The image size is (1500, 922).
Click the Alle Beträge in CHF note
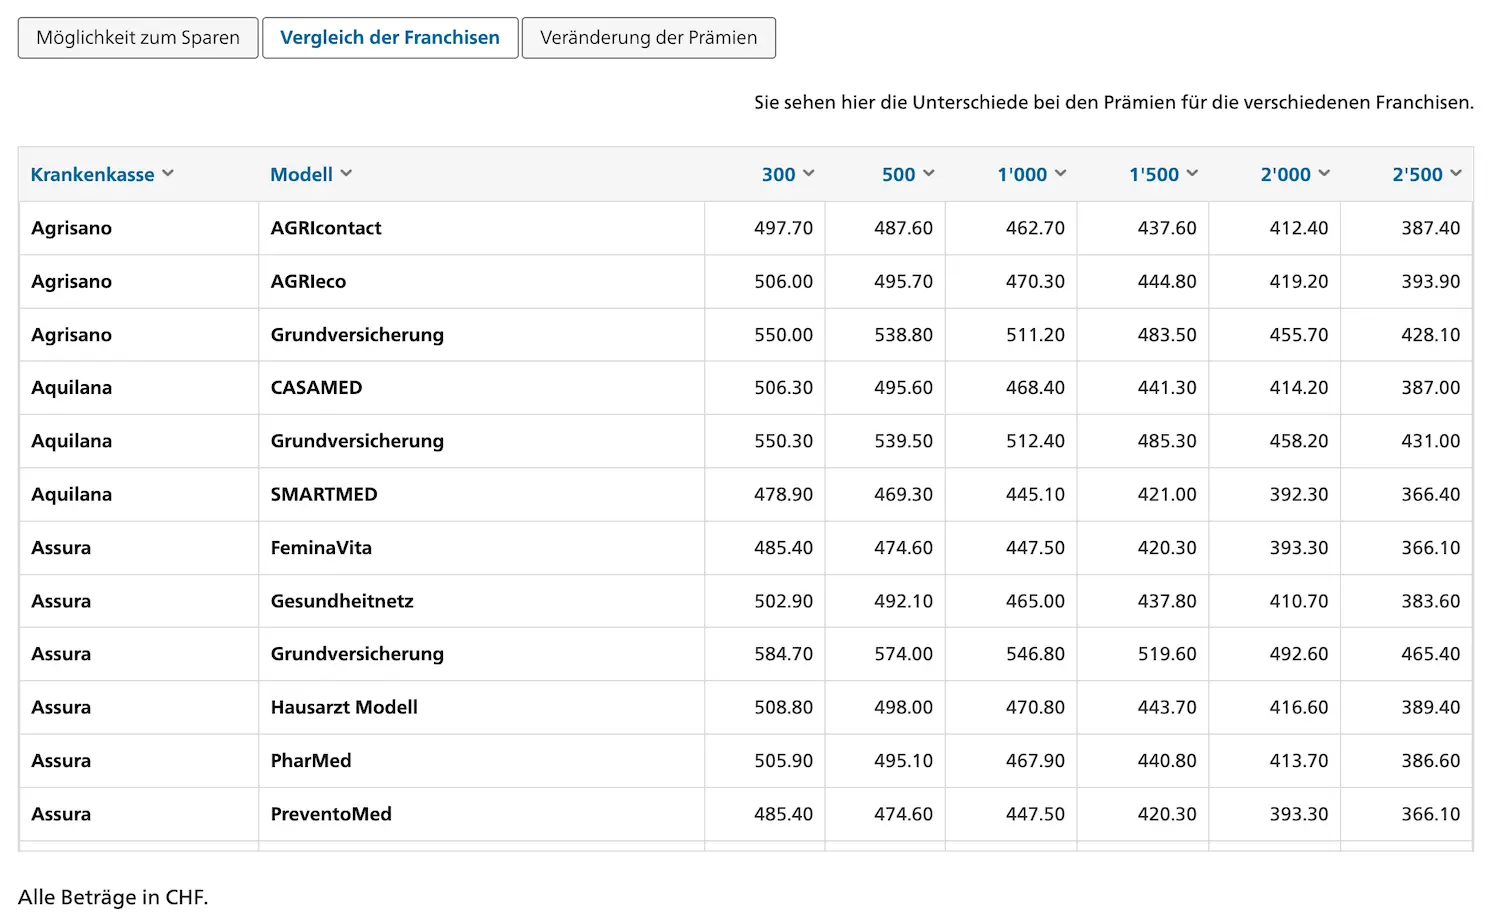pos(113,897)
